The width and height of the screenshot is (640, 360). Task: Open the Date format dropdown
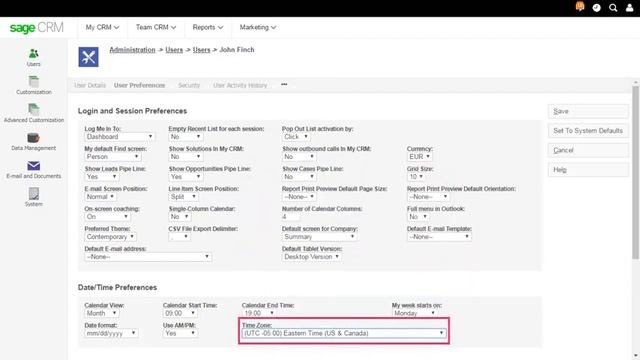[111, 333]
